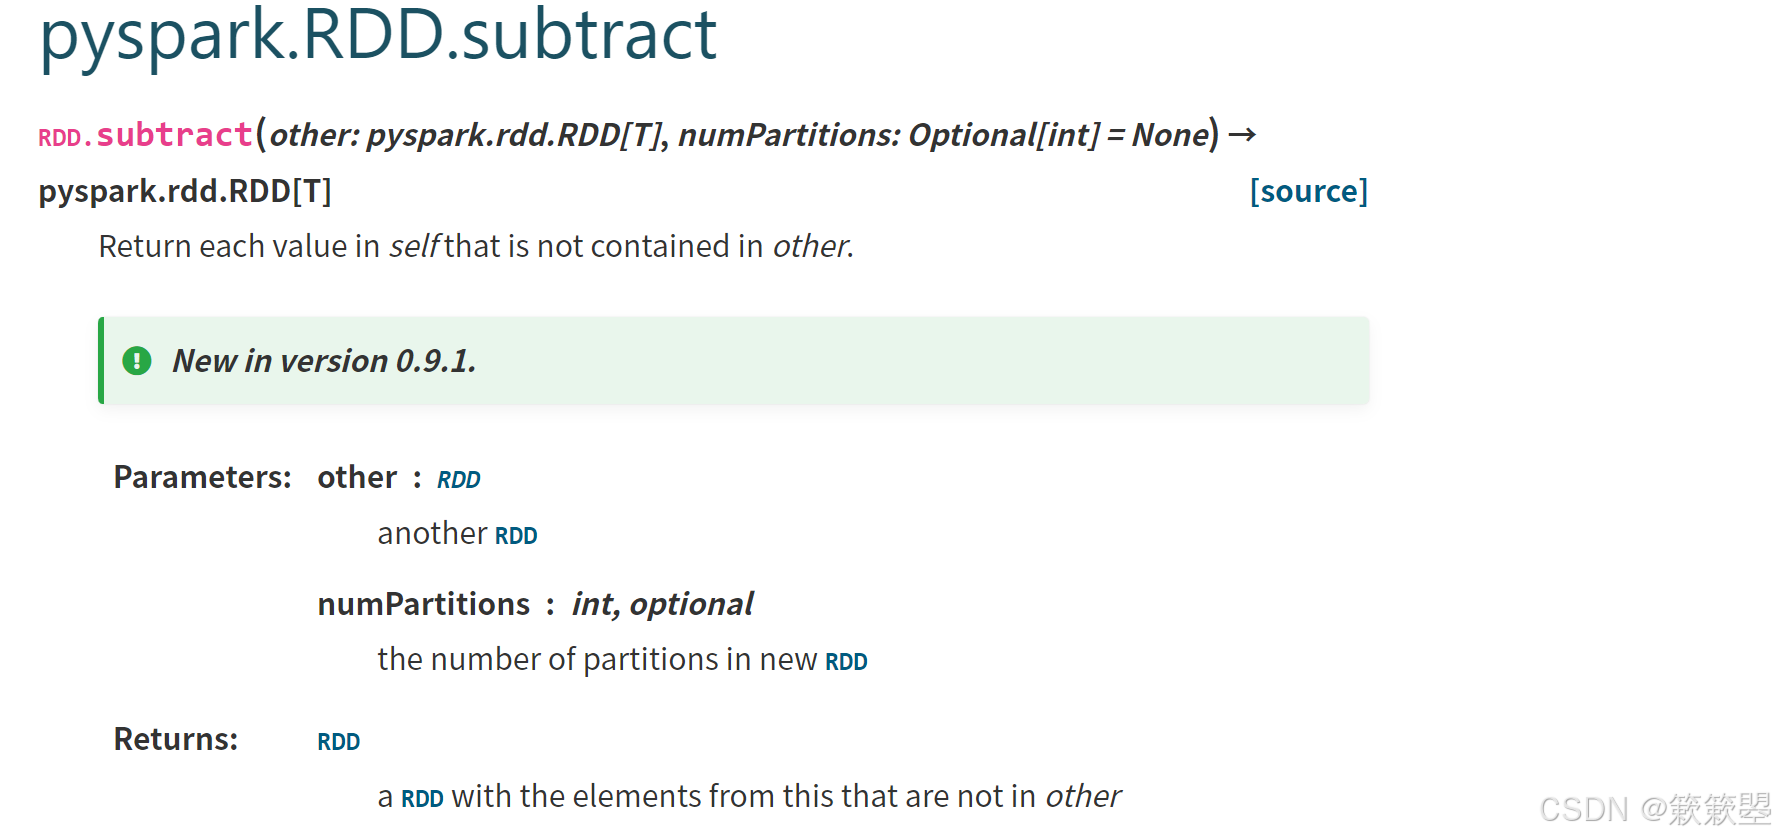Click the 'RDD.' class prefix in signature
Screen dimensions: 1776x839
(x=66, y=138)
